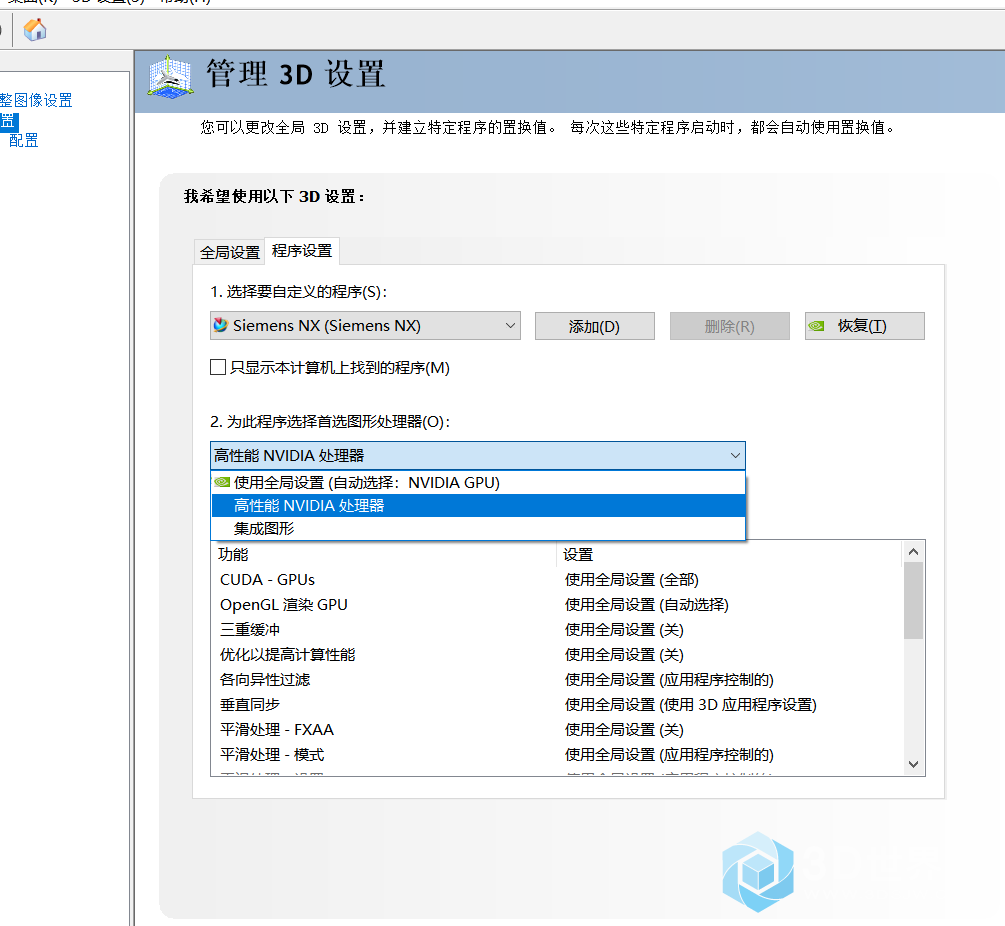Select 使用全局设置 (自动选择: NVIDIA GPU) option

pyautogui.click(x=478, y=483)
